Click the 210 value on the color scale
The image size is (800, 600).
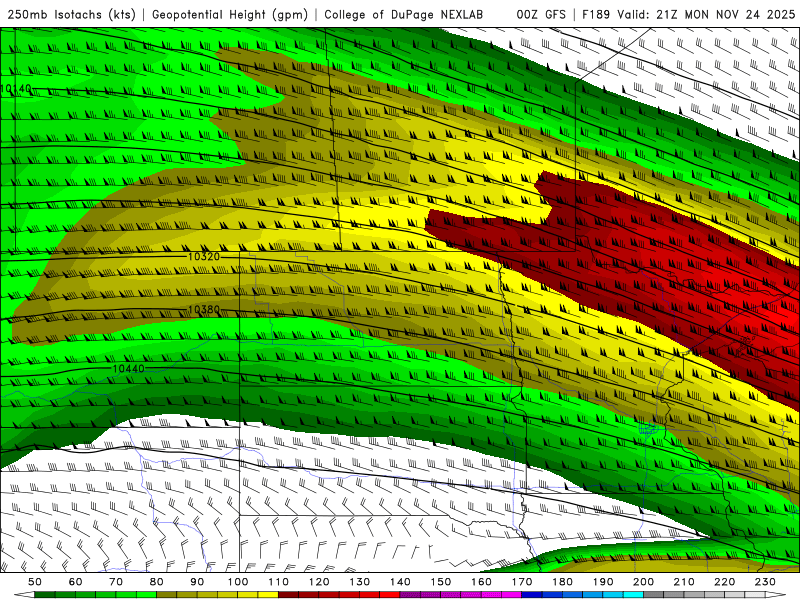[x=684, y=582]
